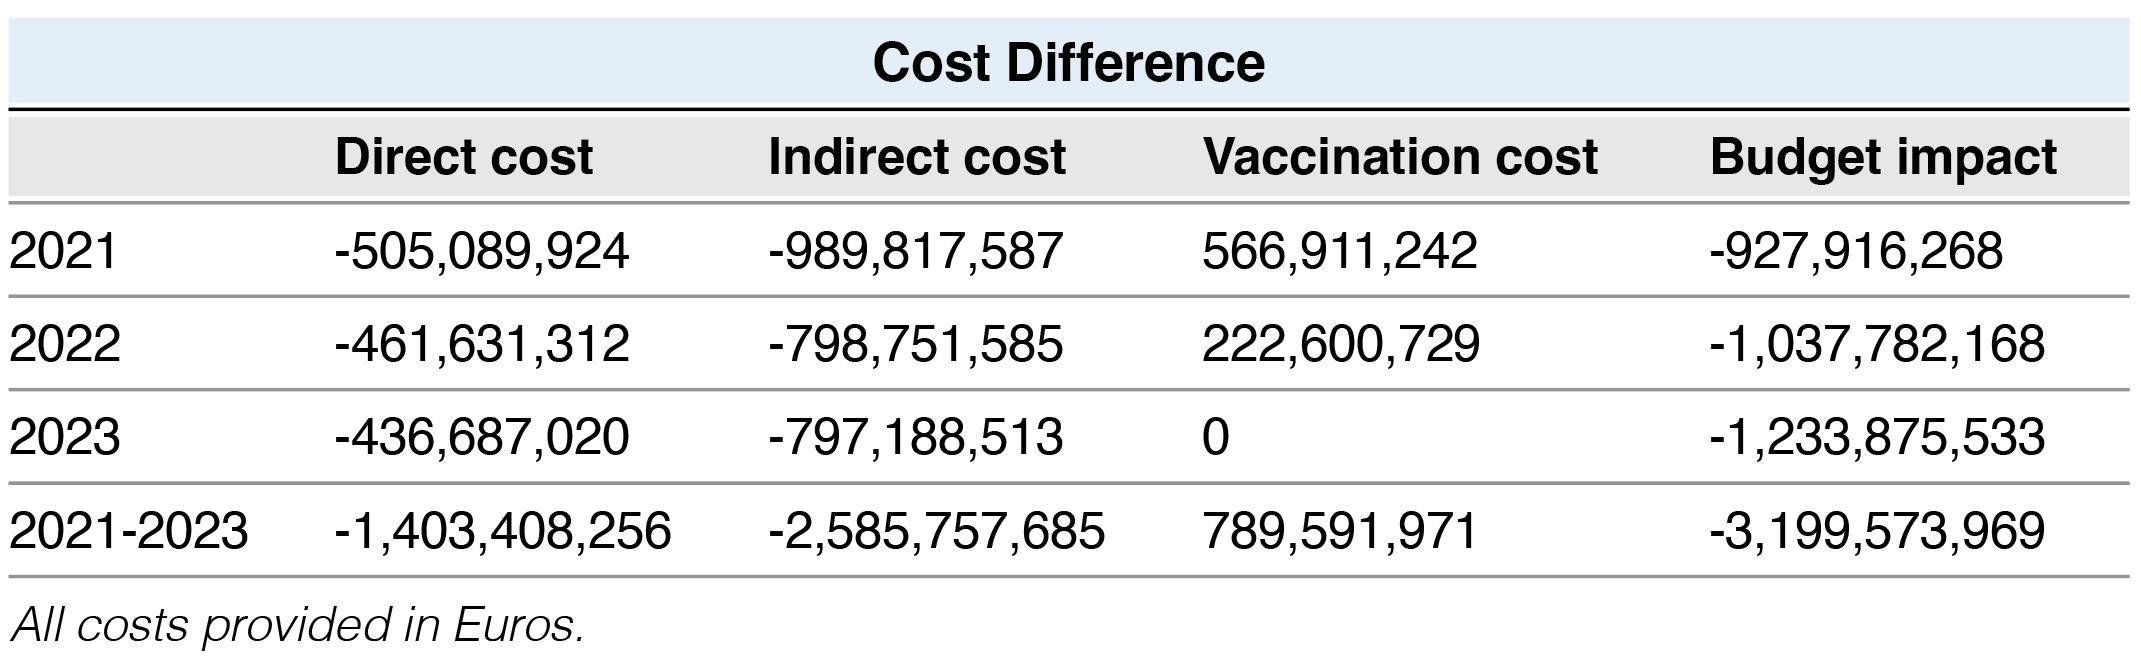Select the 2021 row label
The image size is (2141, 661).
64,250
